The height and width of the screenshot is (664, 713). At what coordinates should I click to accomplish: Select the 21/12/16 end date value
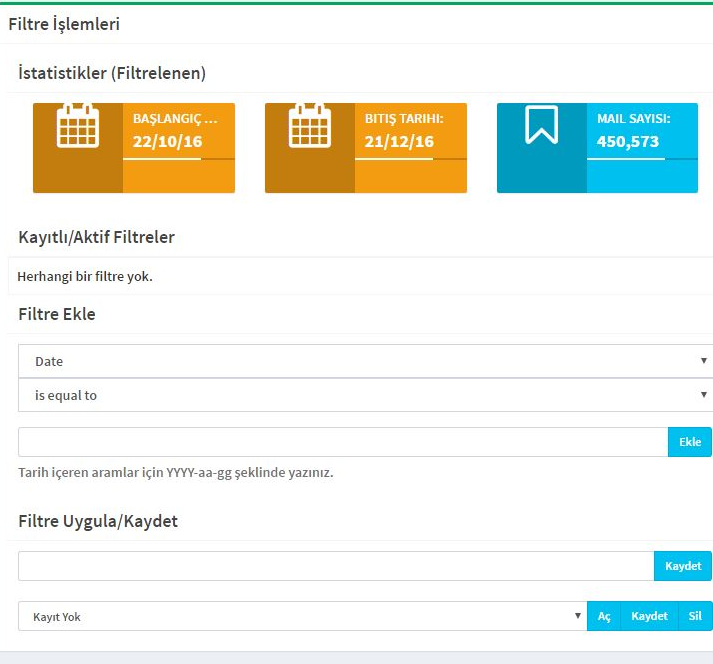click(399, 142)
